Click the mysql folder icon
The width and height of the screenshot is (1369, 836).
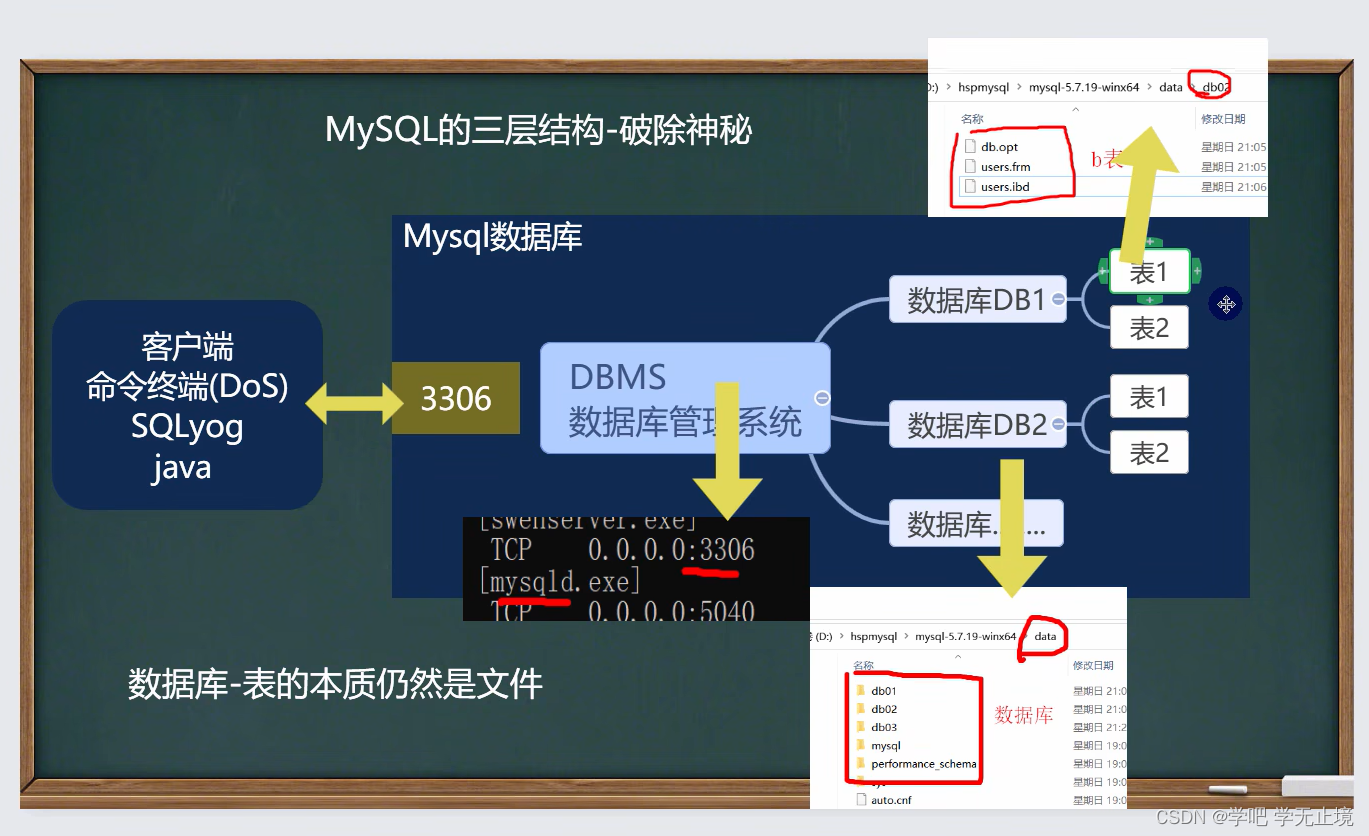[x=860, y=746]
